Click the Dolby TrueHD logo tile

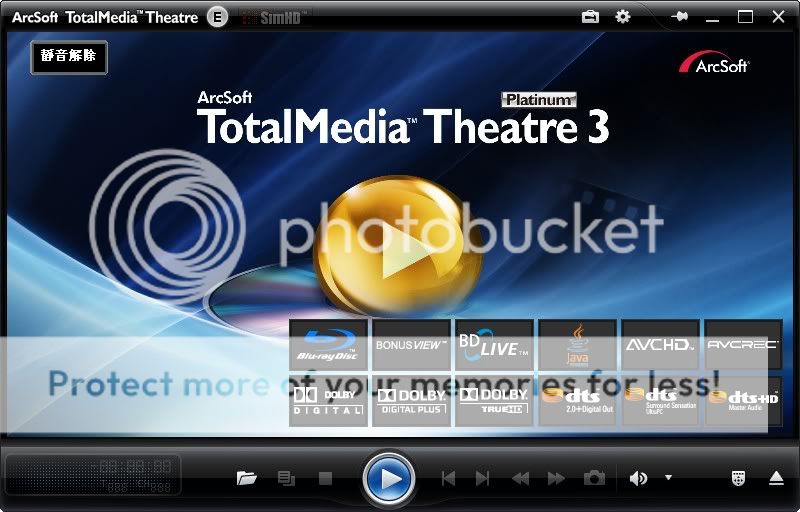494,401
